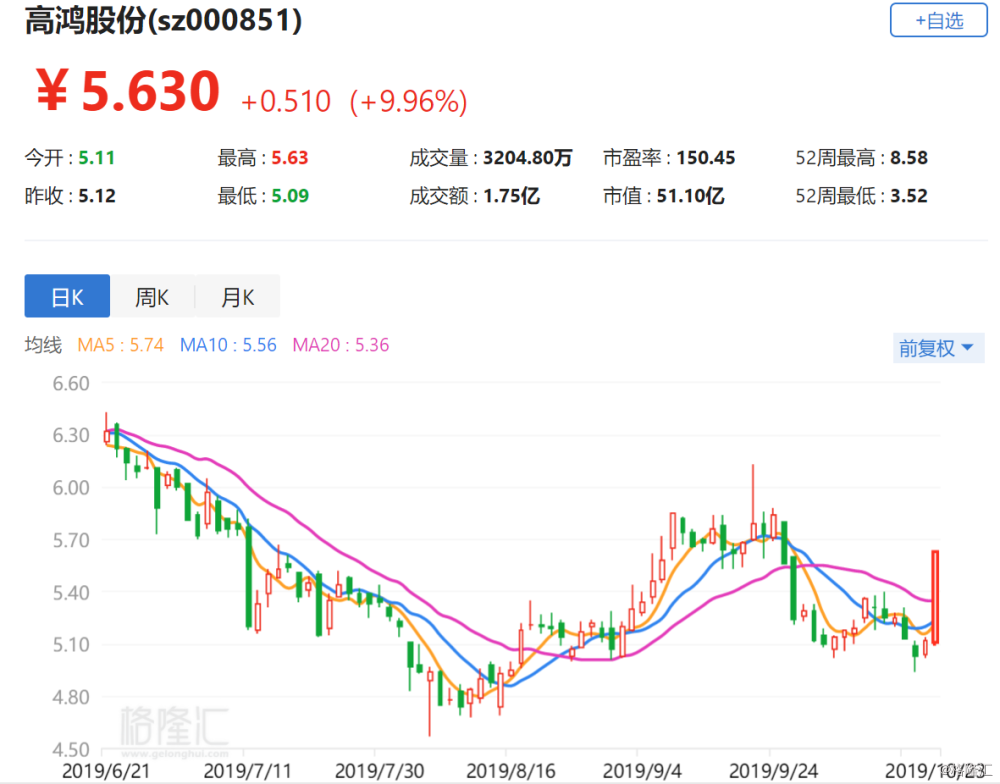Select the MA20 : 5.36 indicator label
This screenshot has width=1000, height=784.
(341, 345)
